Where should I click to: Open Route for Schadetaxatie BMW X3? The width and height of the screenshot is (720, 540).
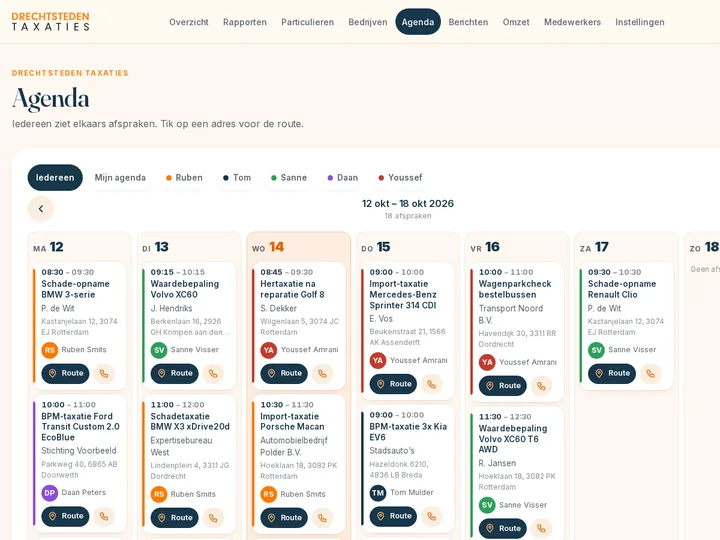coord(175,518)
